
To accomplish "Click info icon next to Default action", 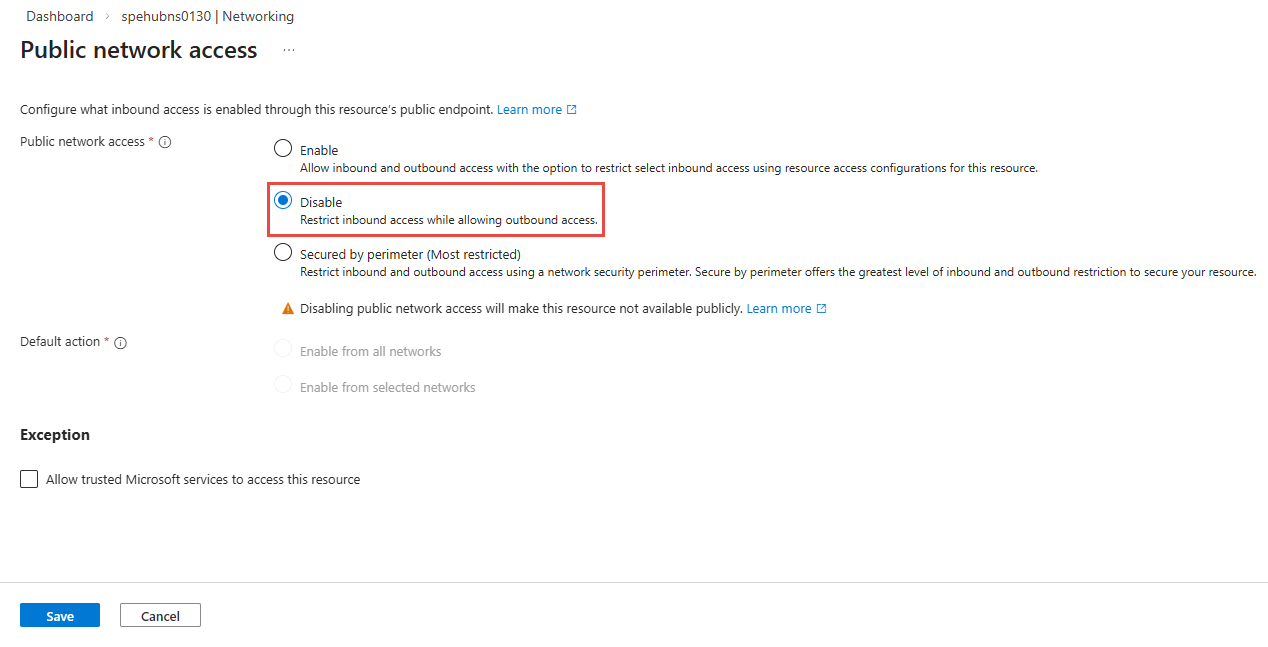I will click(121, 343).
